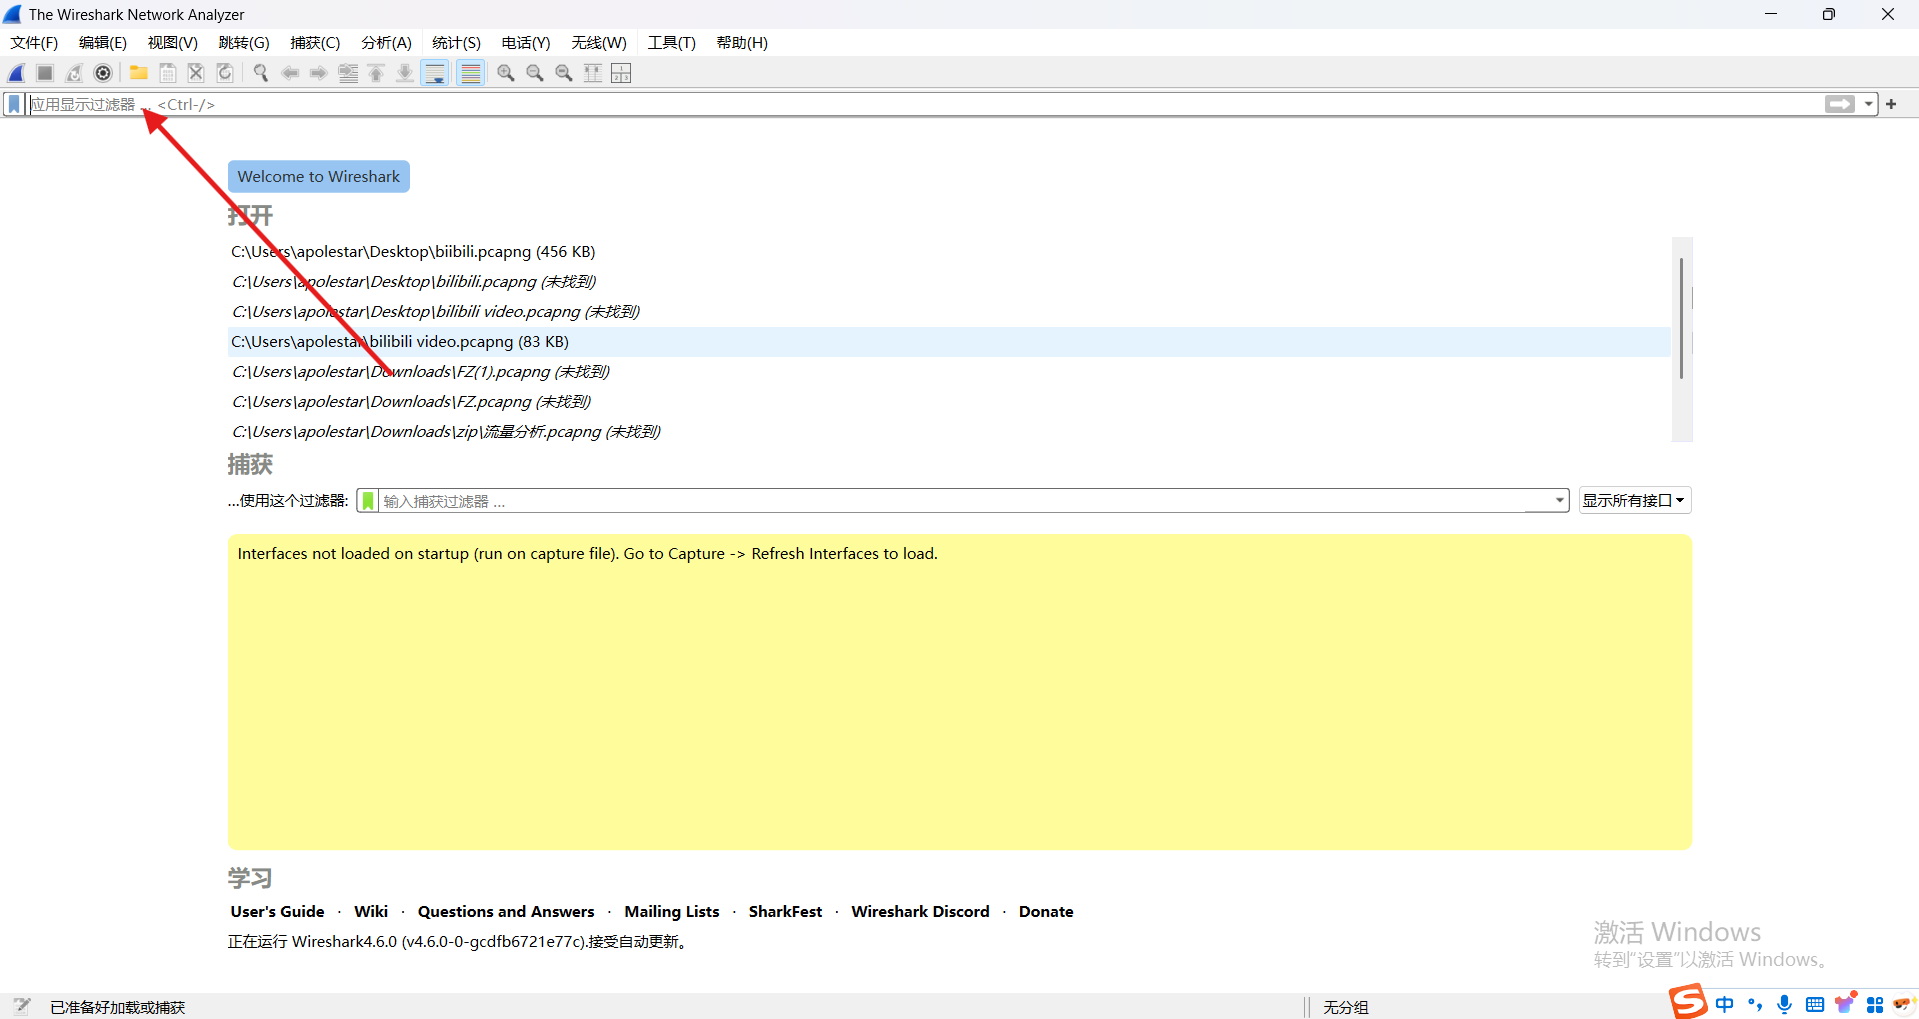The image size is (1919, 1019).
Task: Open the 帮助(H) menu
Action: tap(742, 43)
